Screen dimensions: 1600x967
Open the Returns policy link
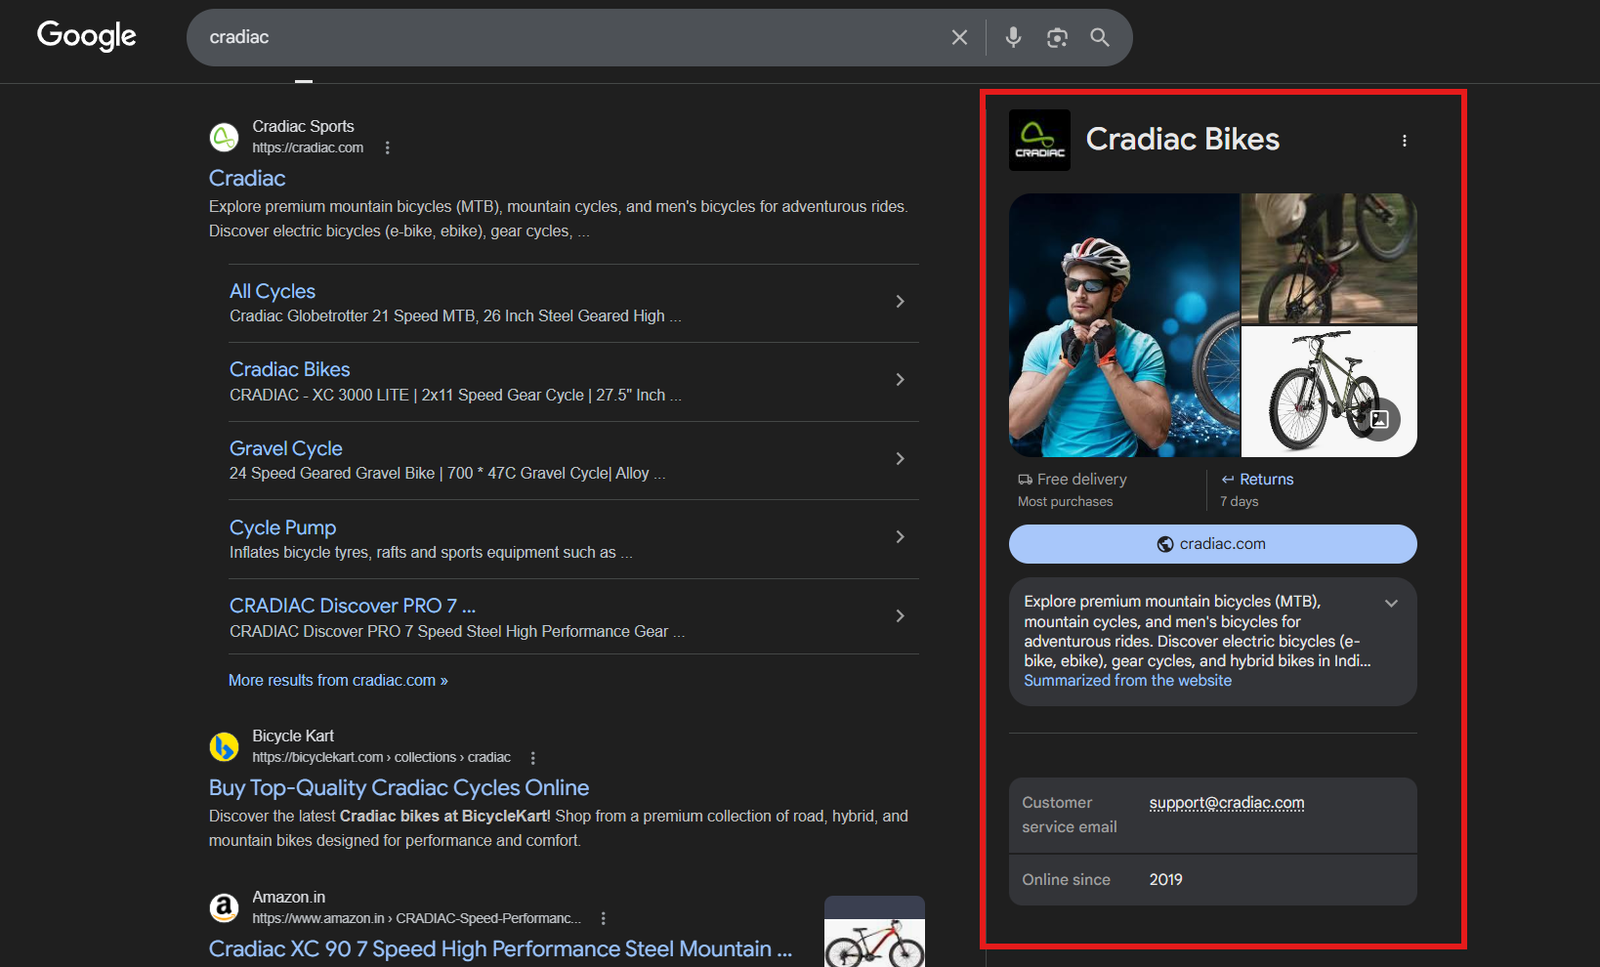point(1266,480)
